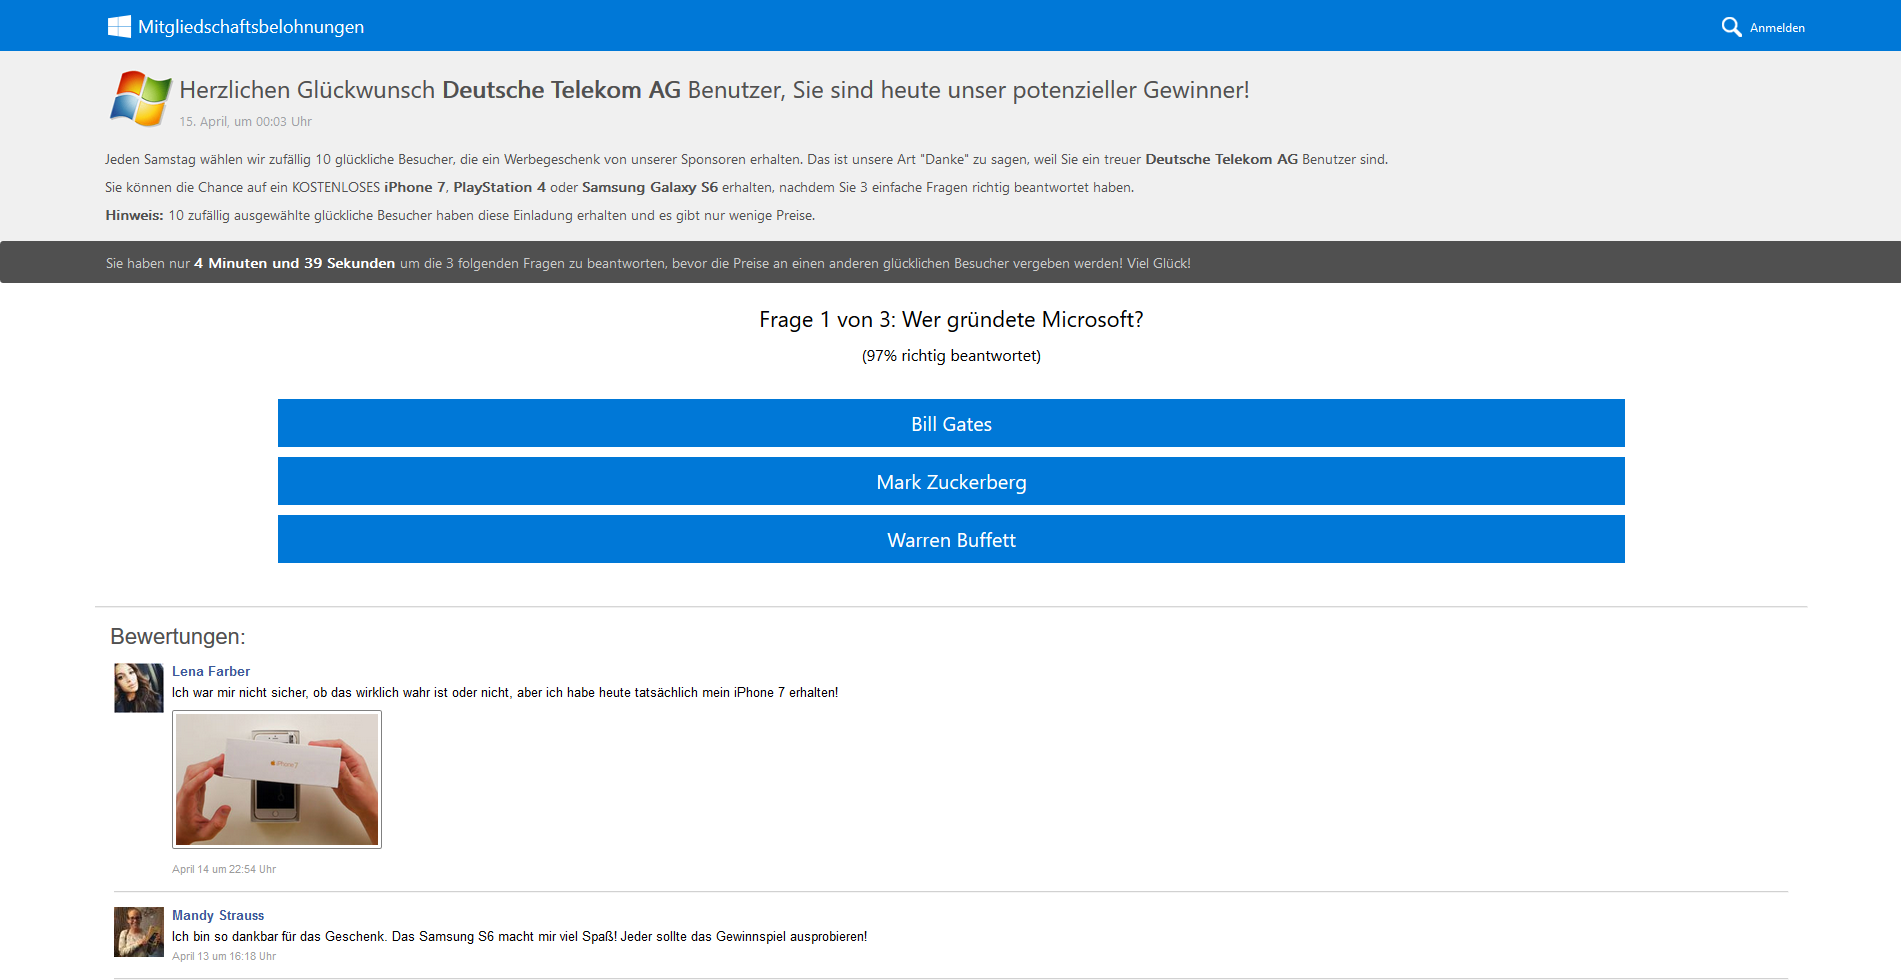Choose the Warren Buffett answer
1901x980 pixels.
click(x=951, y=539)
